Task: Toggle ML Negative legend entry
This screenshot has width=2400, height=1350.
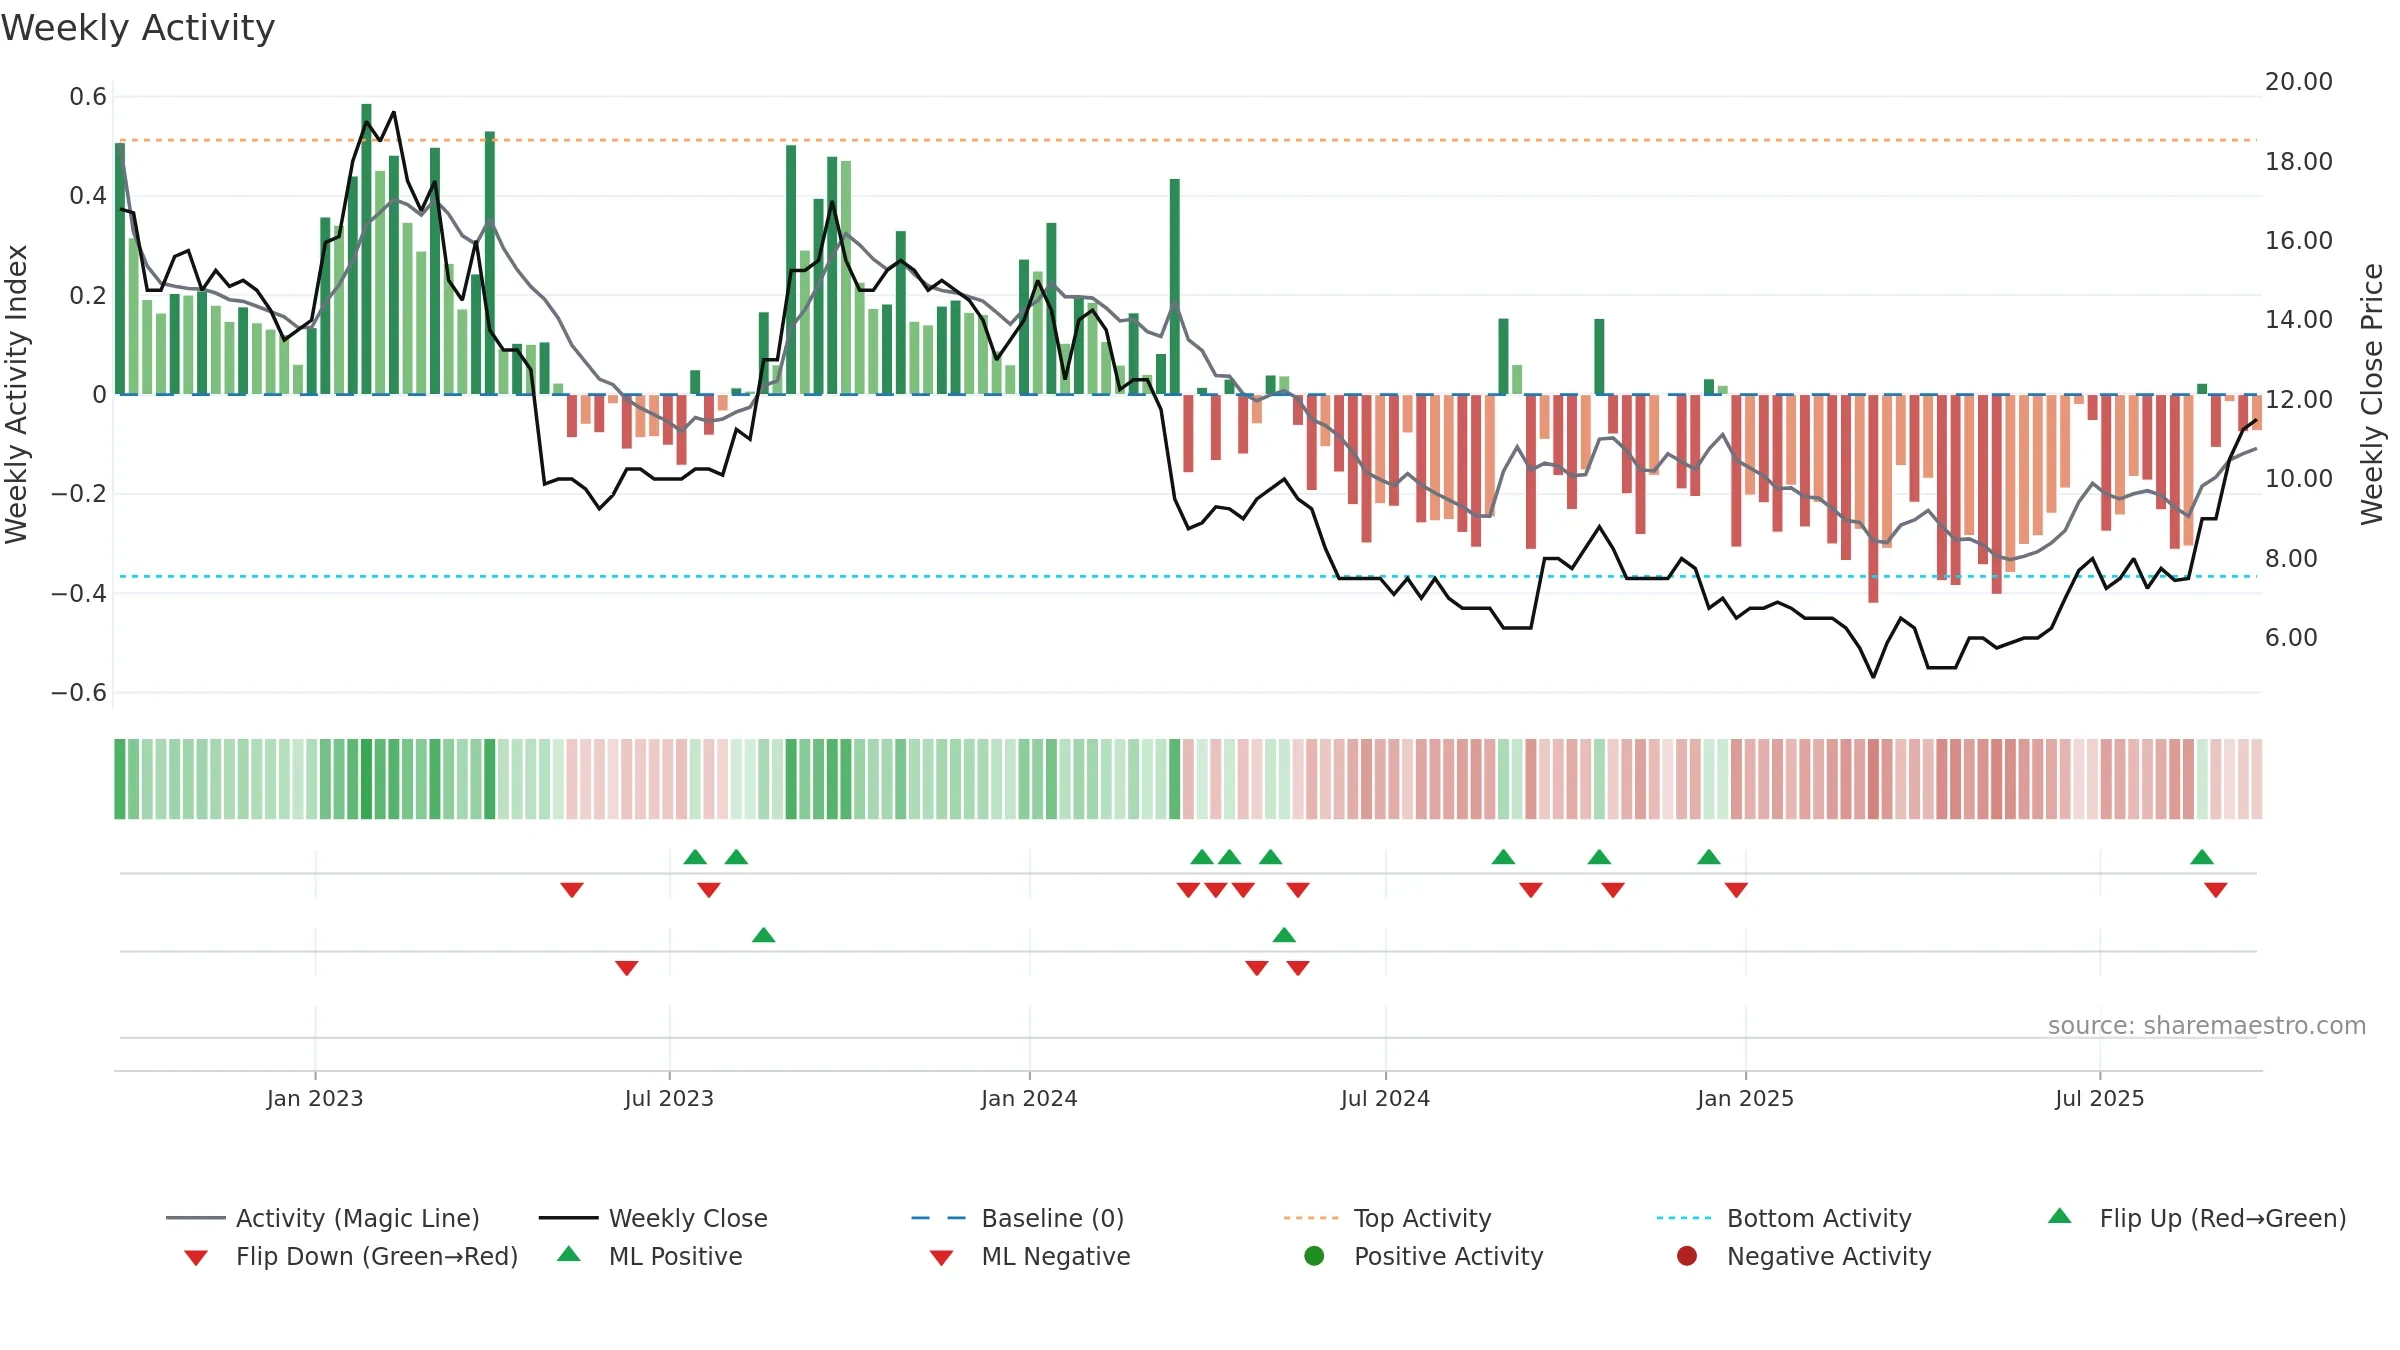Action: (1030, 1256)
